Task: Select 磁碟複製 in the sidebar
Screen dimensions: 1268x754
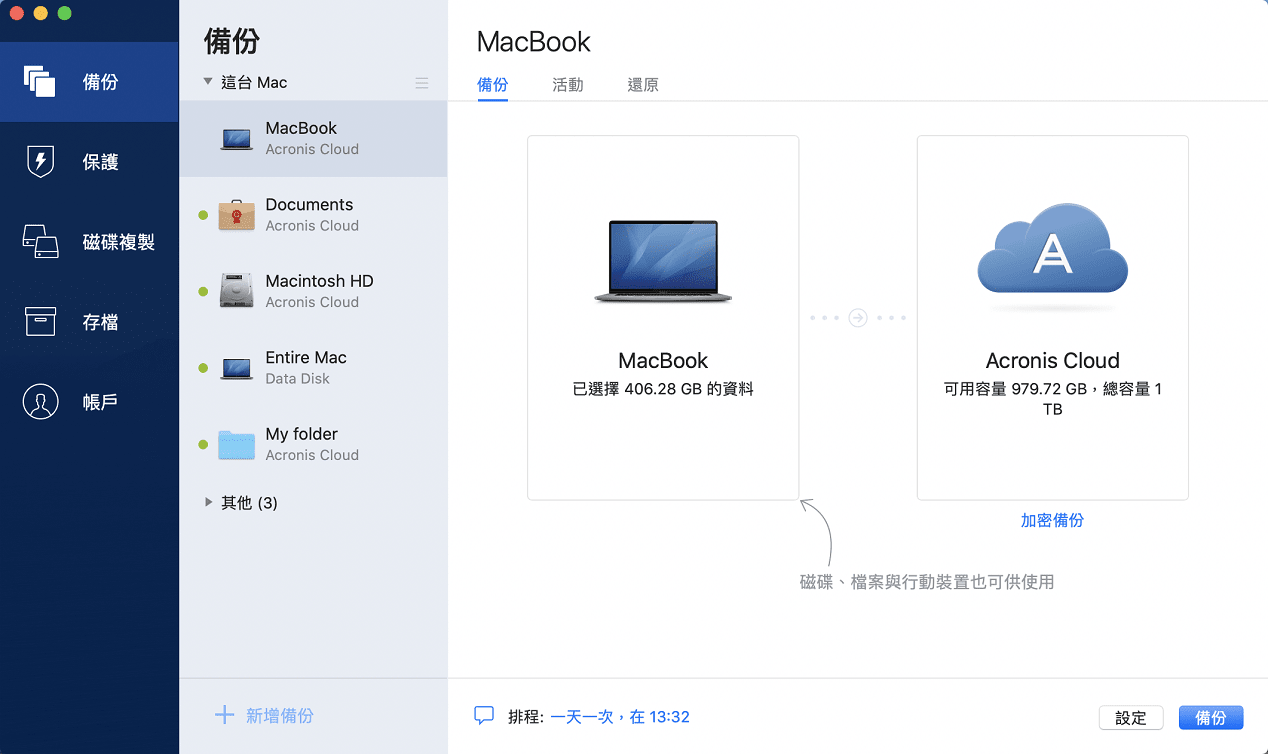Action: (89, 241)
